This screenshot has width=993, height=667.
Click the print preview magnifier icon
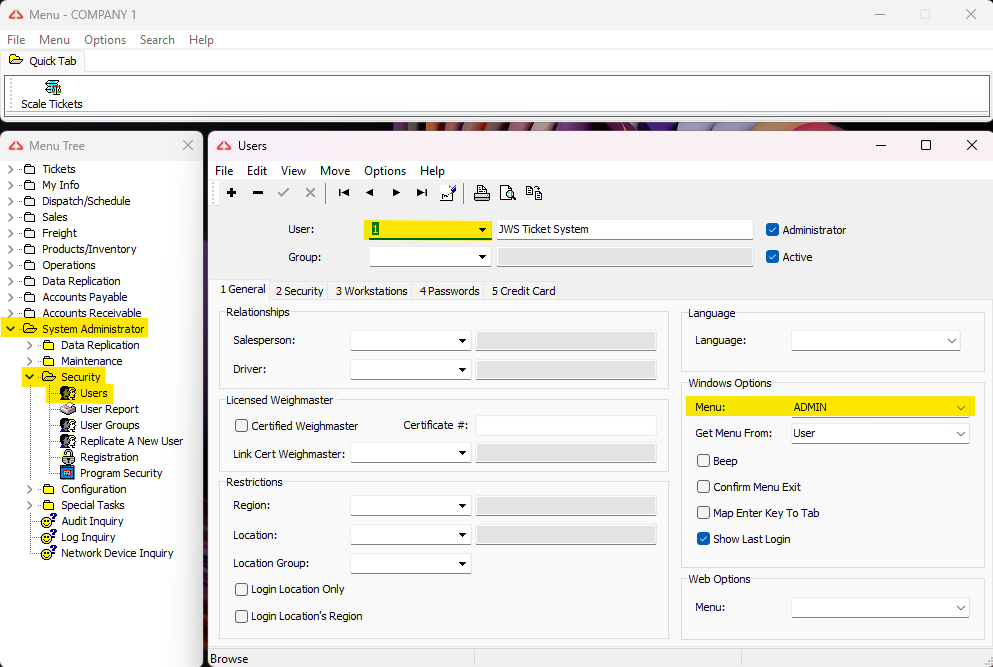507,193
